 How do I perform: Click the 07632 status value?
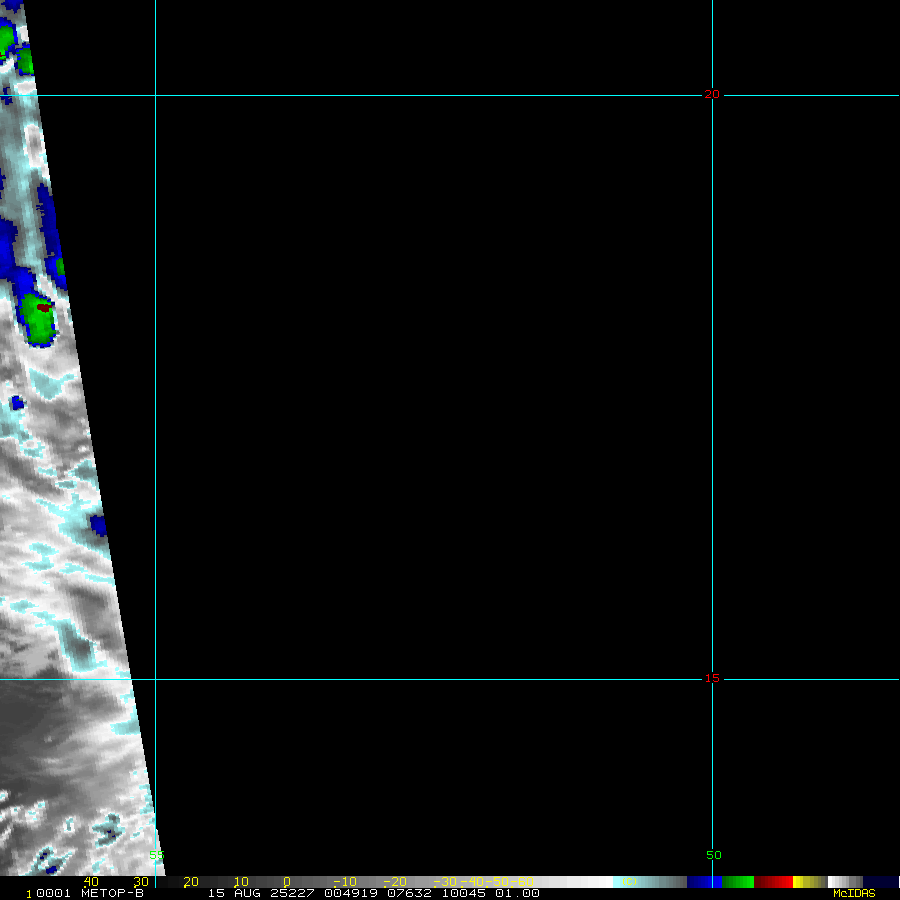point(409,893)
